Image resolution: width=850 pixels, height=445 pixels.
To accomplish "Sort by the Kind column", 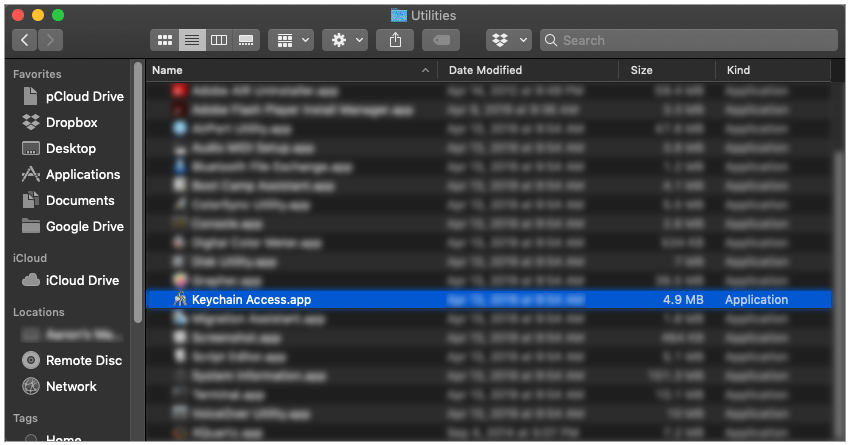I will click(738, 70).
